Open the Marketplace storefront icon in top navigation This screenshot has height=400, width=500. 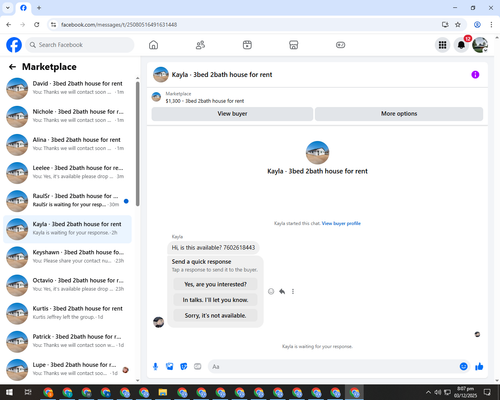294,45
